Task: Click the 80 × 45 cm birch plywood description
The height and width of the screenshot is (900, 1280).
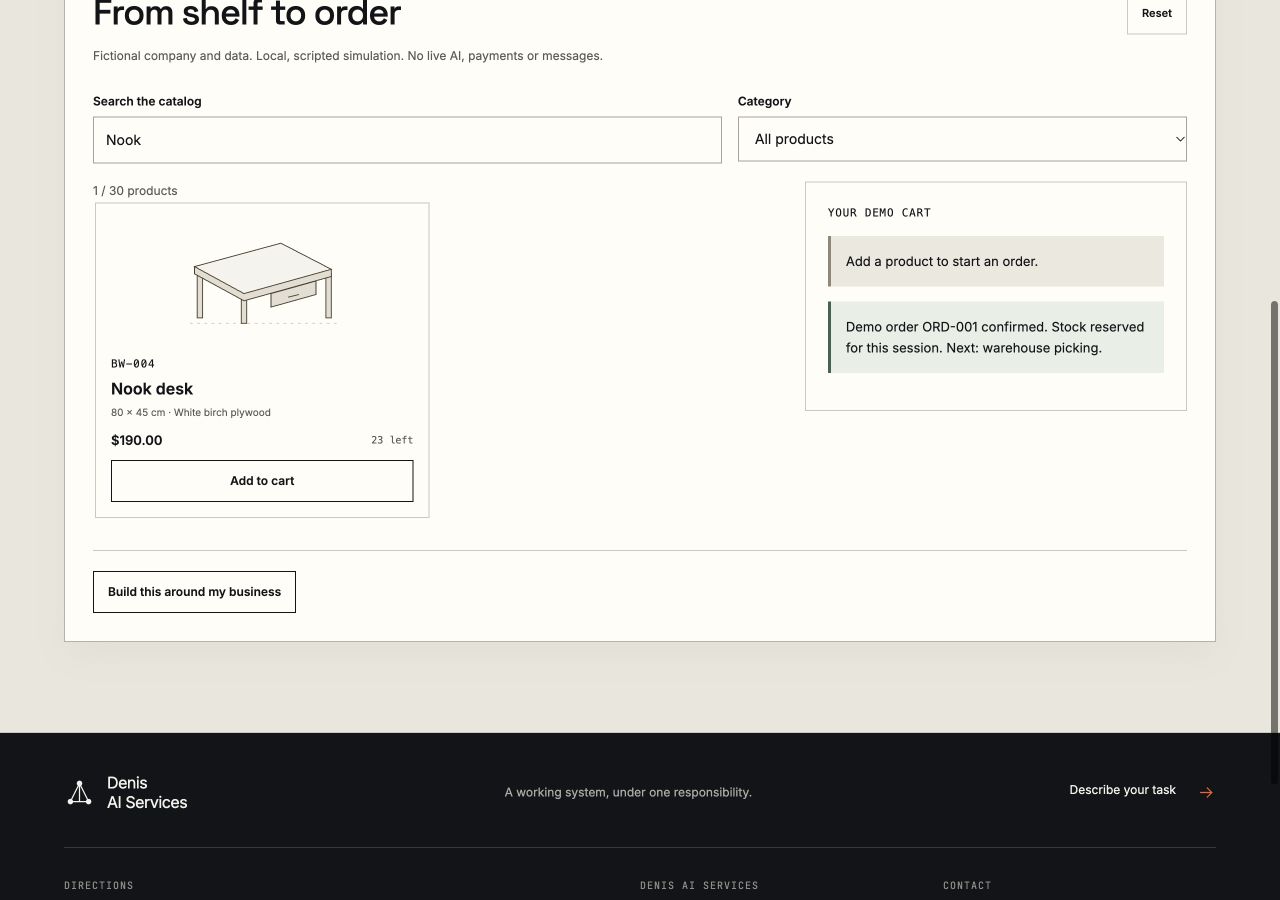Action: (x=191, y=413)
